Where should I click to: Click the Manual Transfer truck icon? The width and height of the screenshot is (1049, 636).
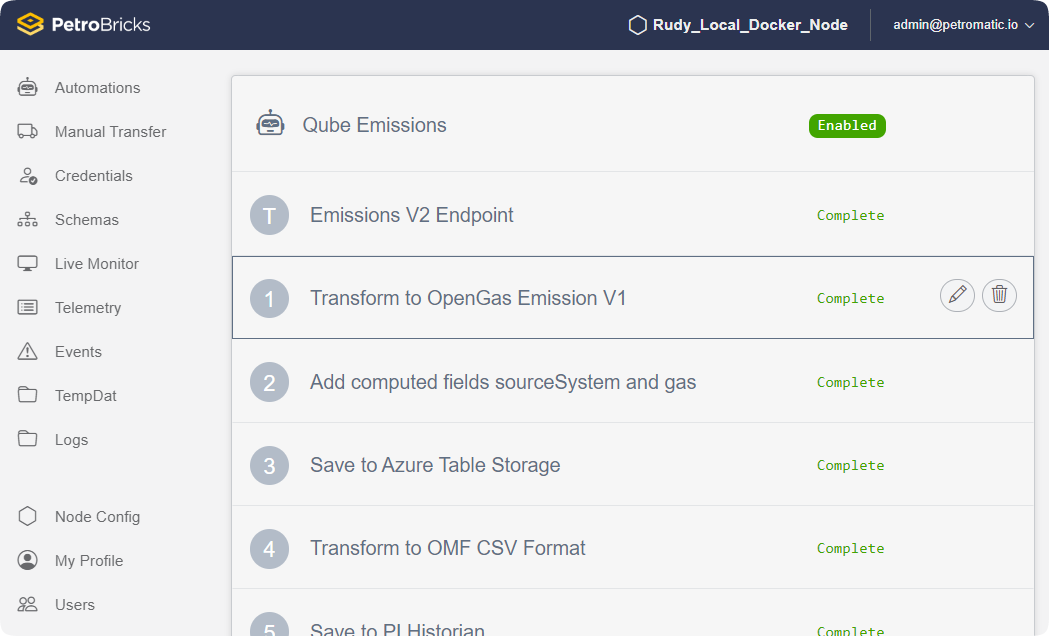[x=27, y=131]
